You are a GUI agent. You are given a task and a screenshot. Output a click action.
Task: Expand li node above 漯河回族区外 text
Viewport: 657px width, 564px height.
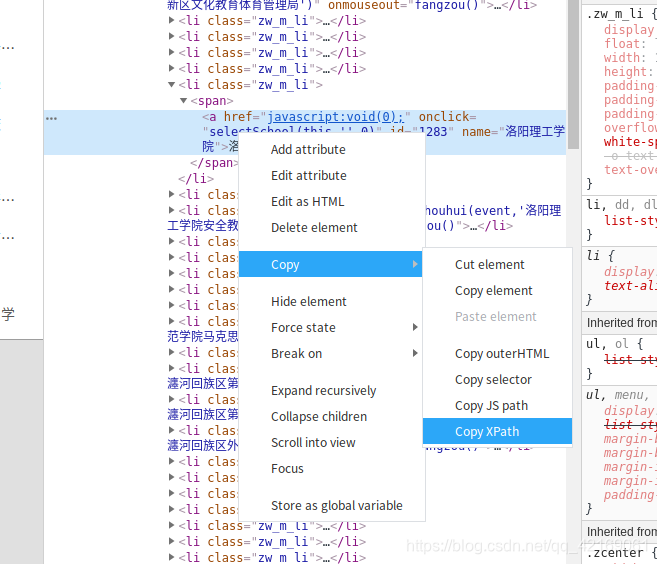(171, 430)
